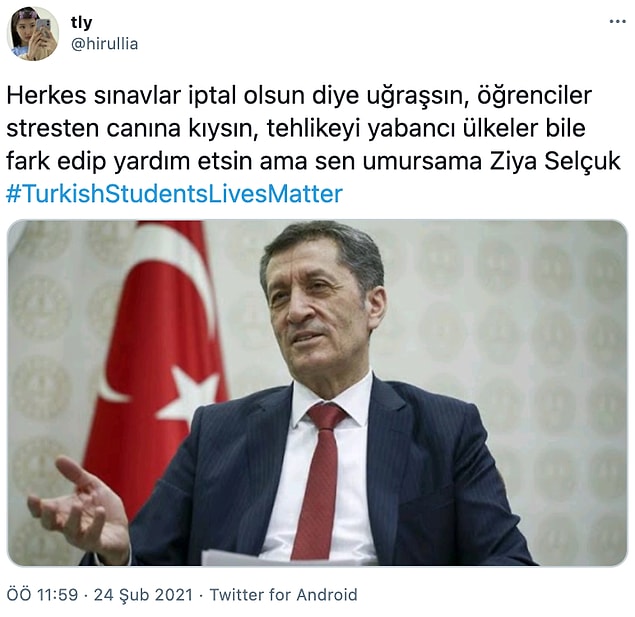
Task: Open the attached photo of the man
Action: 317,393
